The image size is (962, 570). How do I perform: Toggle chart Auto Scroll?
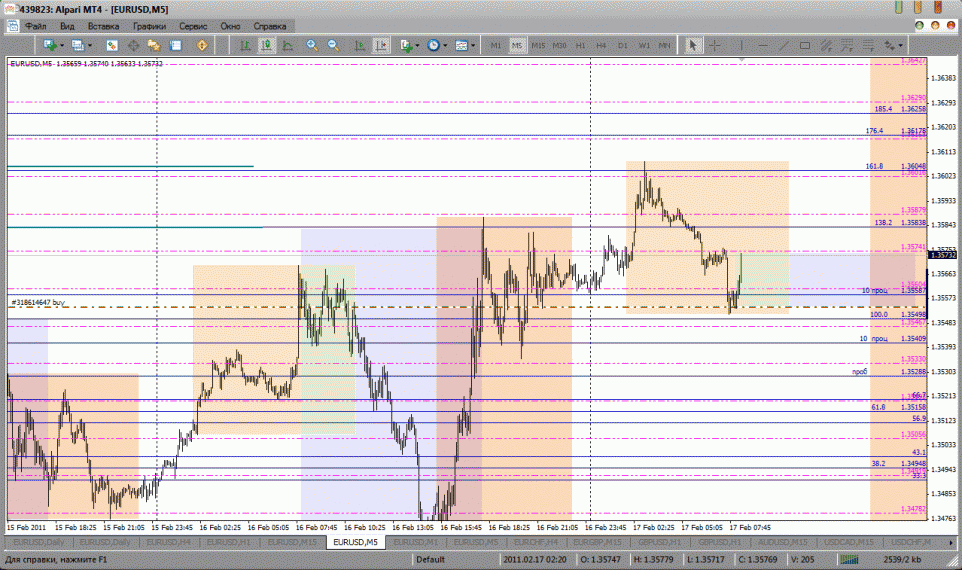(x=360, y=45)
